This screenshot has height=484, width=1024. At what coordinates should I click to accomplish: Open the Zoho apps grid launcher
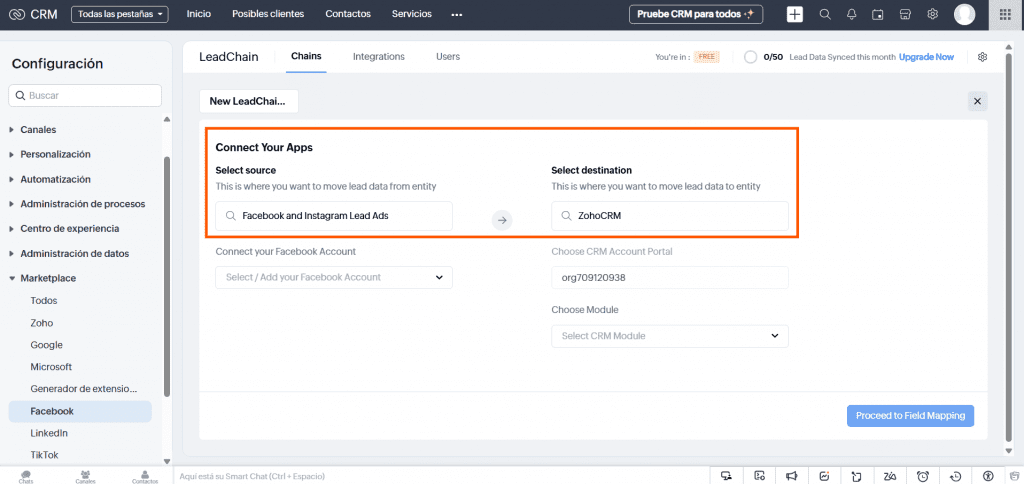1005,14
